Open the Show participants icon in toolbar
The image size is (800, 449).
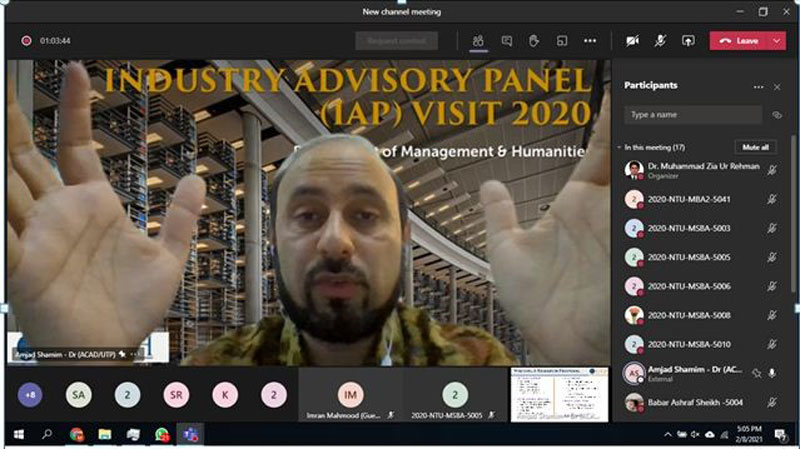tap(478, 41)
